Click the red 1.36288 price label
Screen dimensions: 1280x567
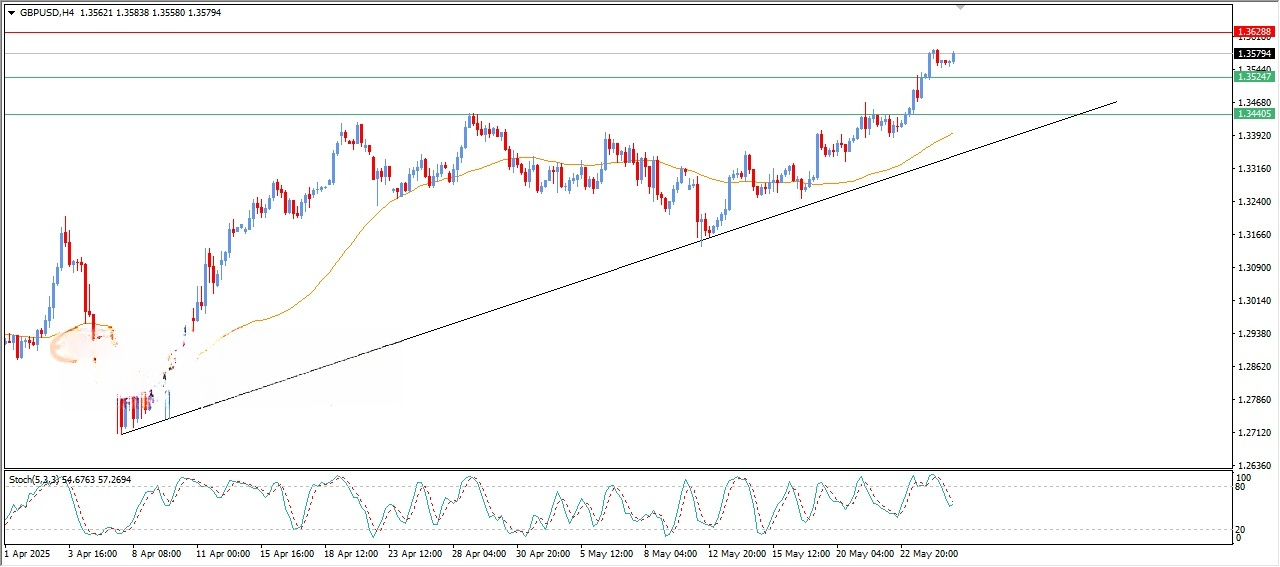1254,32
